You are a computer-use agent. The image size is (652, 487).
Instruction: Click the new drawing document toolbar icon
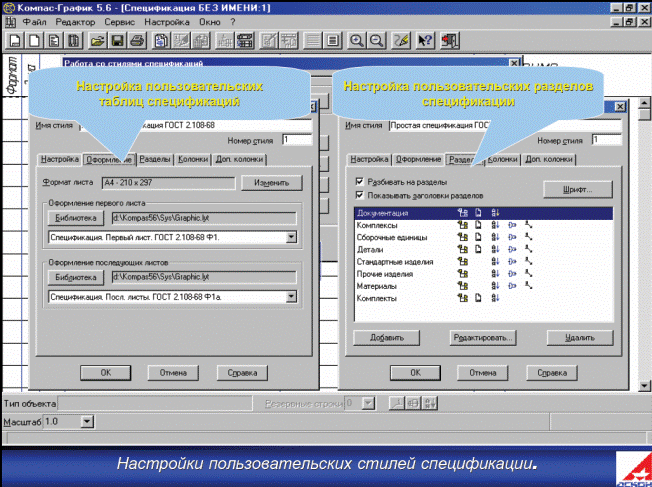point(15,41)
